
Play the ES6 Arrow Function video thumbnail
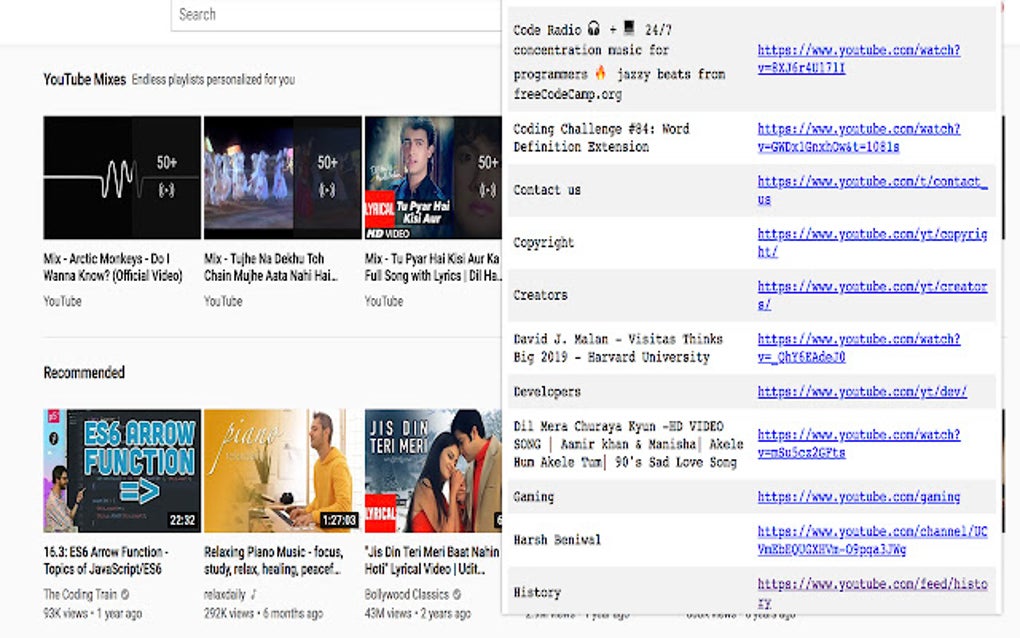pos(122,470)
